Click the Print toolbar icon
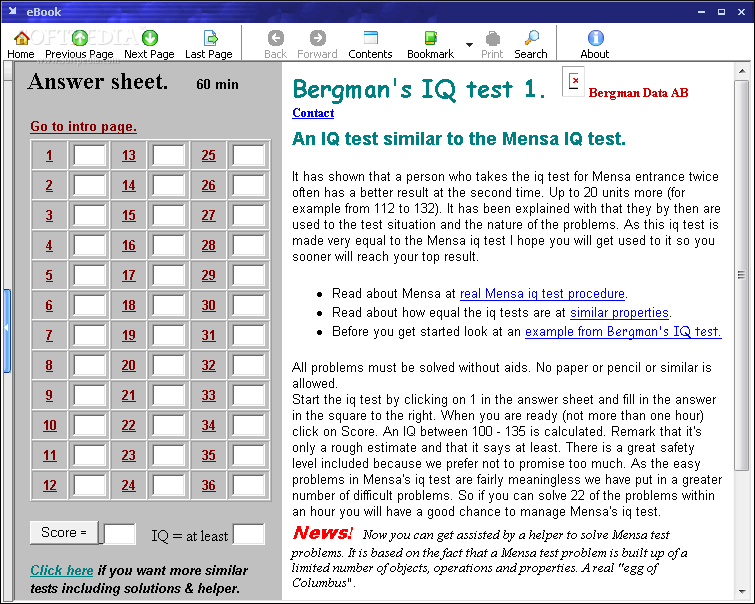The height and width of the screenshot is (604, 755). coord(492,38)
